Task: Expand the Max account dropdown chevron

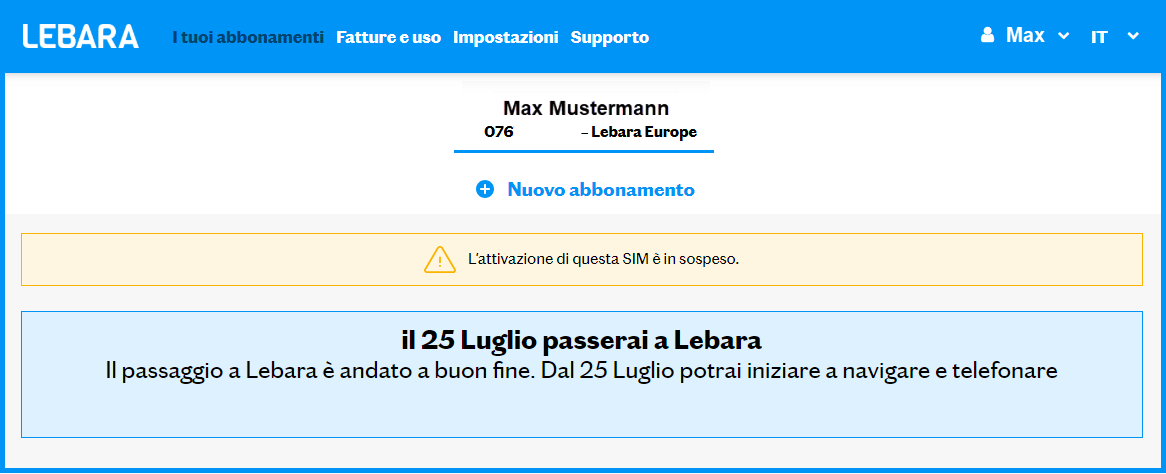Action: click(1063, 37)
